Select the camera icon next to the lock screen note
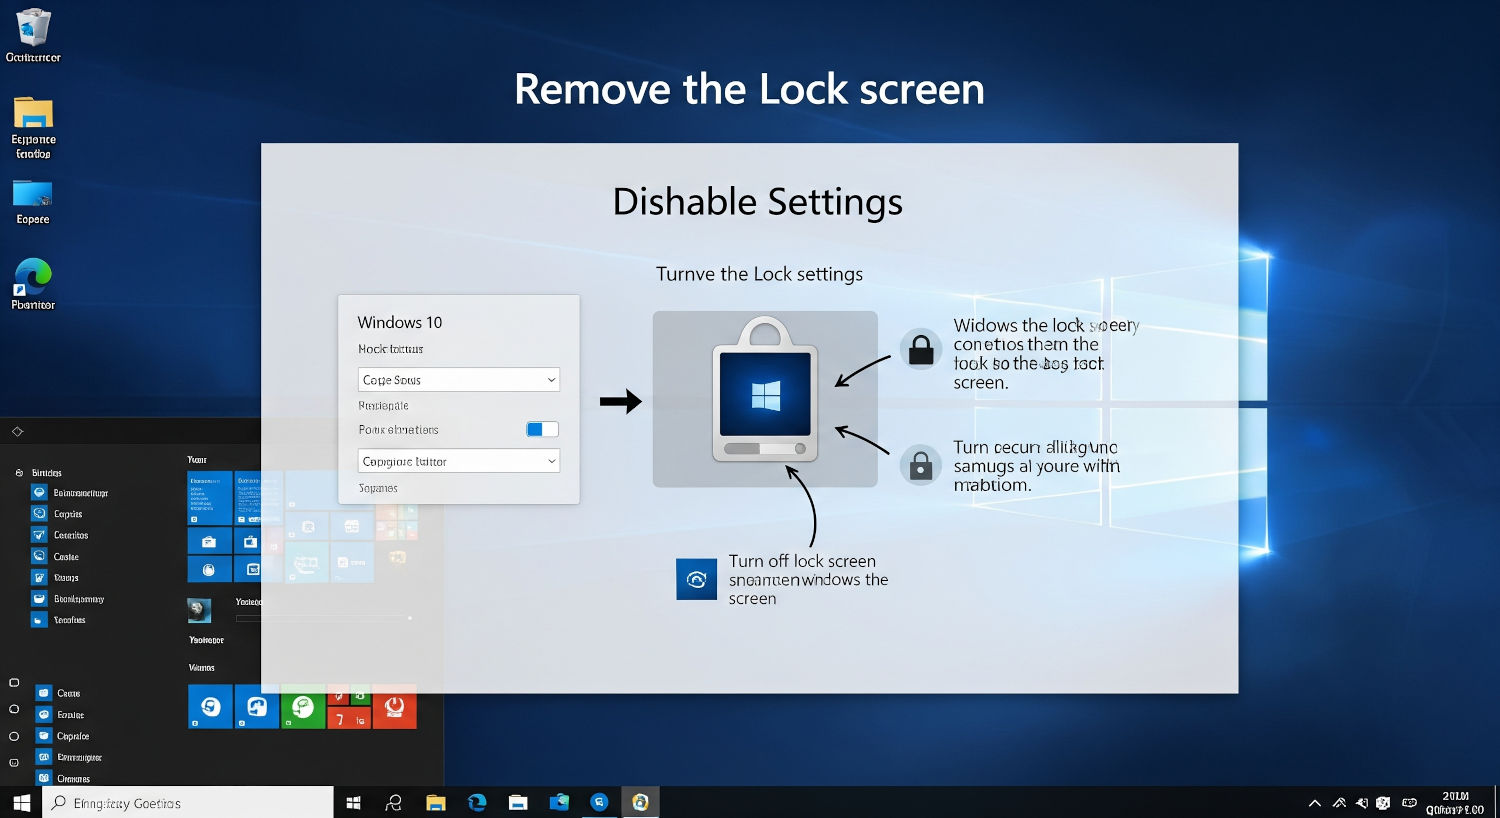The height and width of the screenshot is (818, 1500). (696, 579)
